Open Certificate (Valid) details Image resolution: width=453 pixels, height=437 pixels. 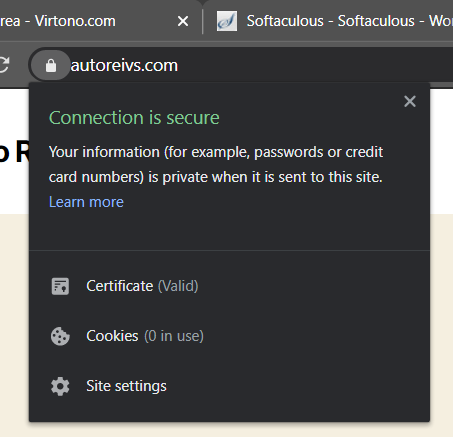[229, 286]
